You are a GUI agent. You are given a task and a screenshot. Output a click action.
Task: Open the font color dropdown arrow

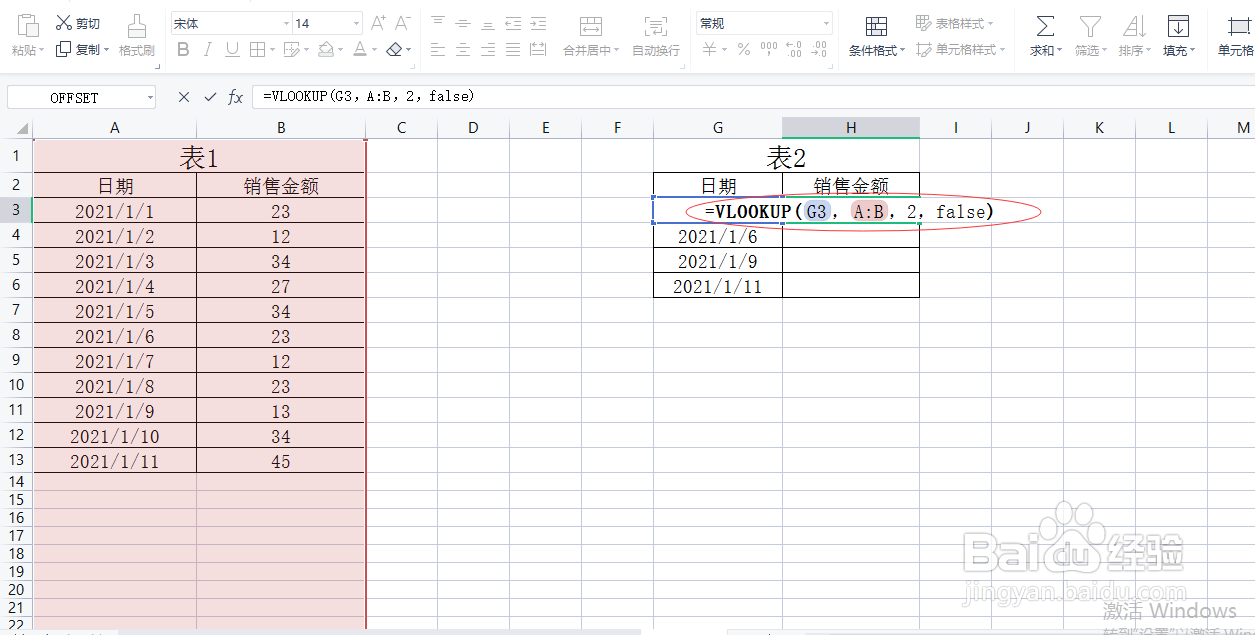click(x=375, y=50)
